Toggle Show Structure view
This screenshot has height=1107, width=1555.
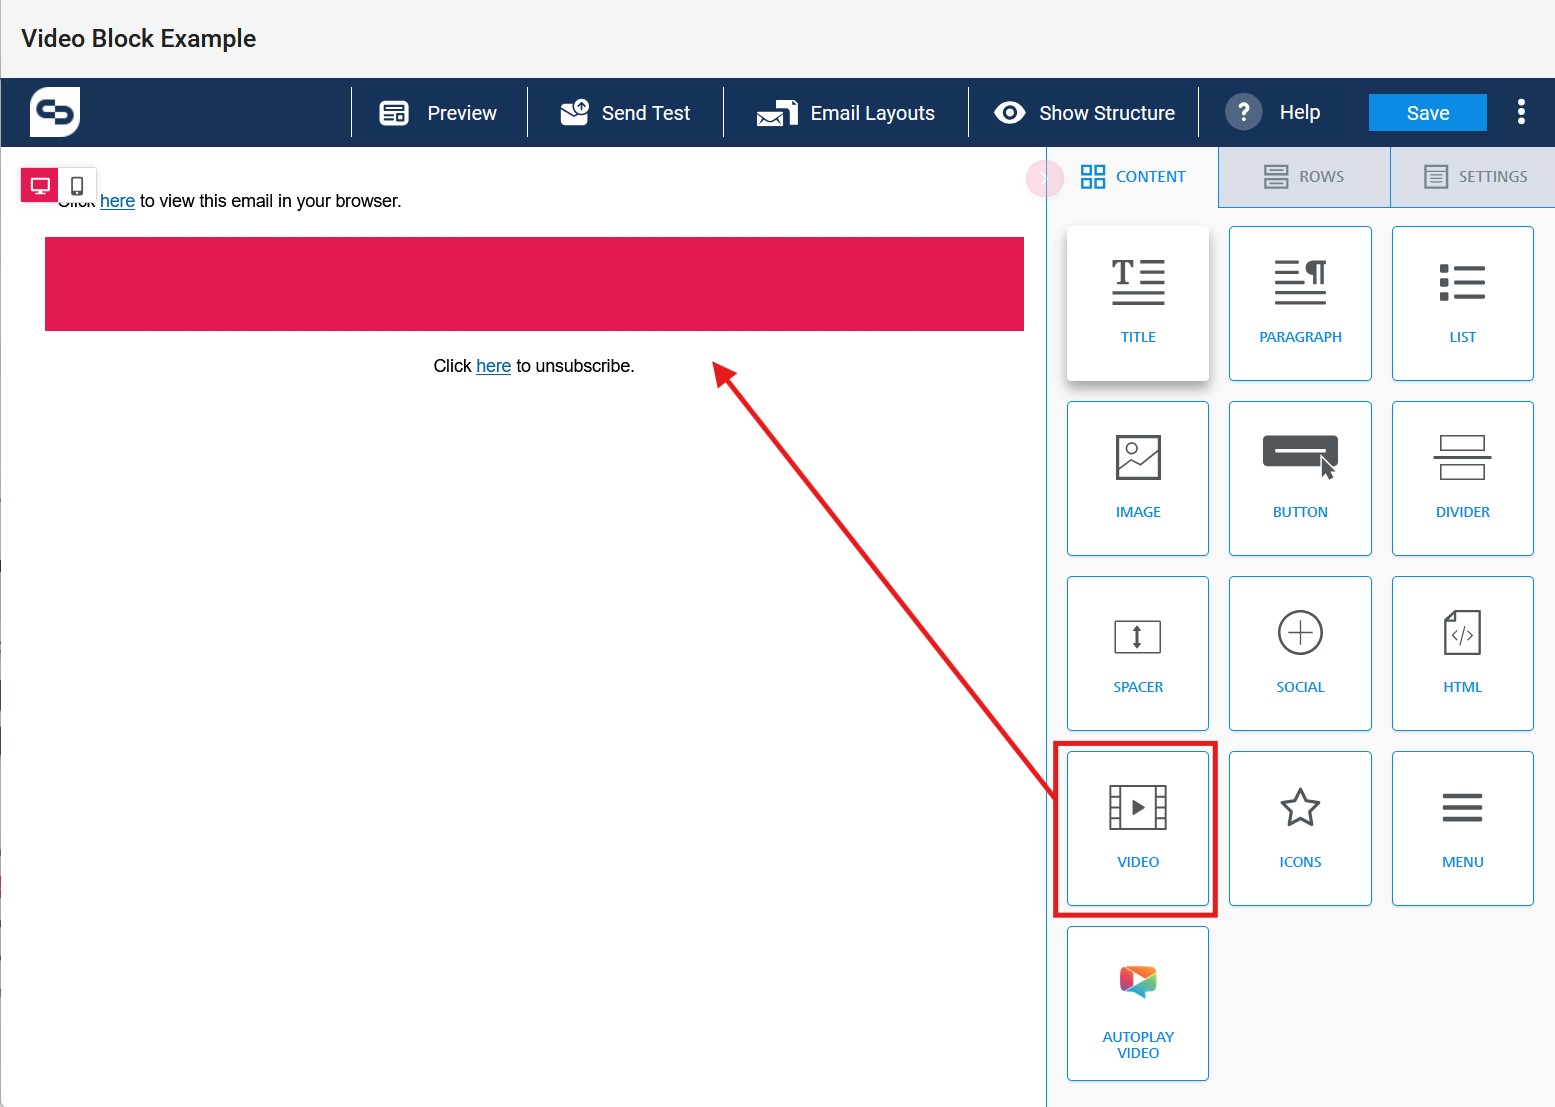point(1084,113)
